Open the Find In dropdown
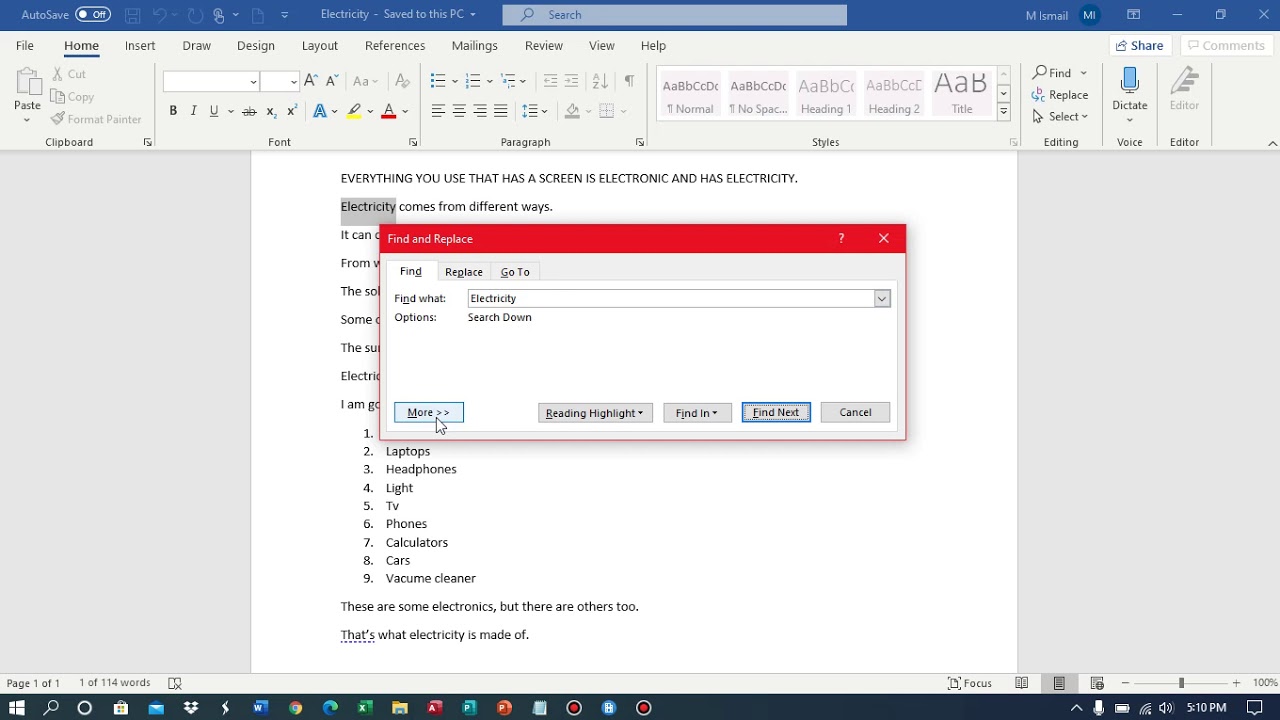Image resolution: width=1280 pixels, height=720 pixels. click(x=697, y=413)
